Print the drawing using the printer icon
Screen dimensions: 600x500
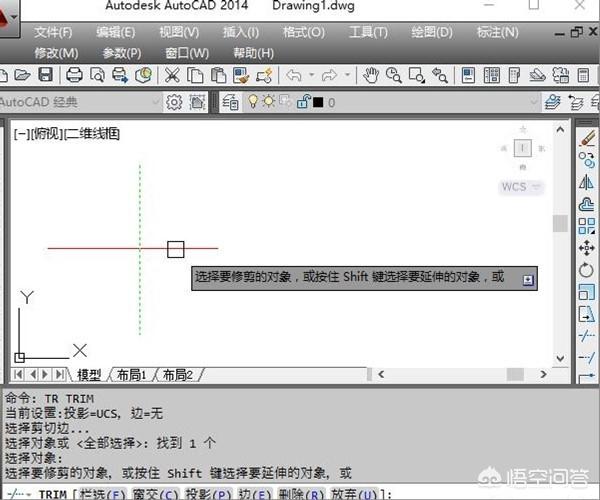click(x=74, y=75)
